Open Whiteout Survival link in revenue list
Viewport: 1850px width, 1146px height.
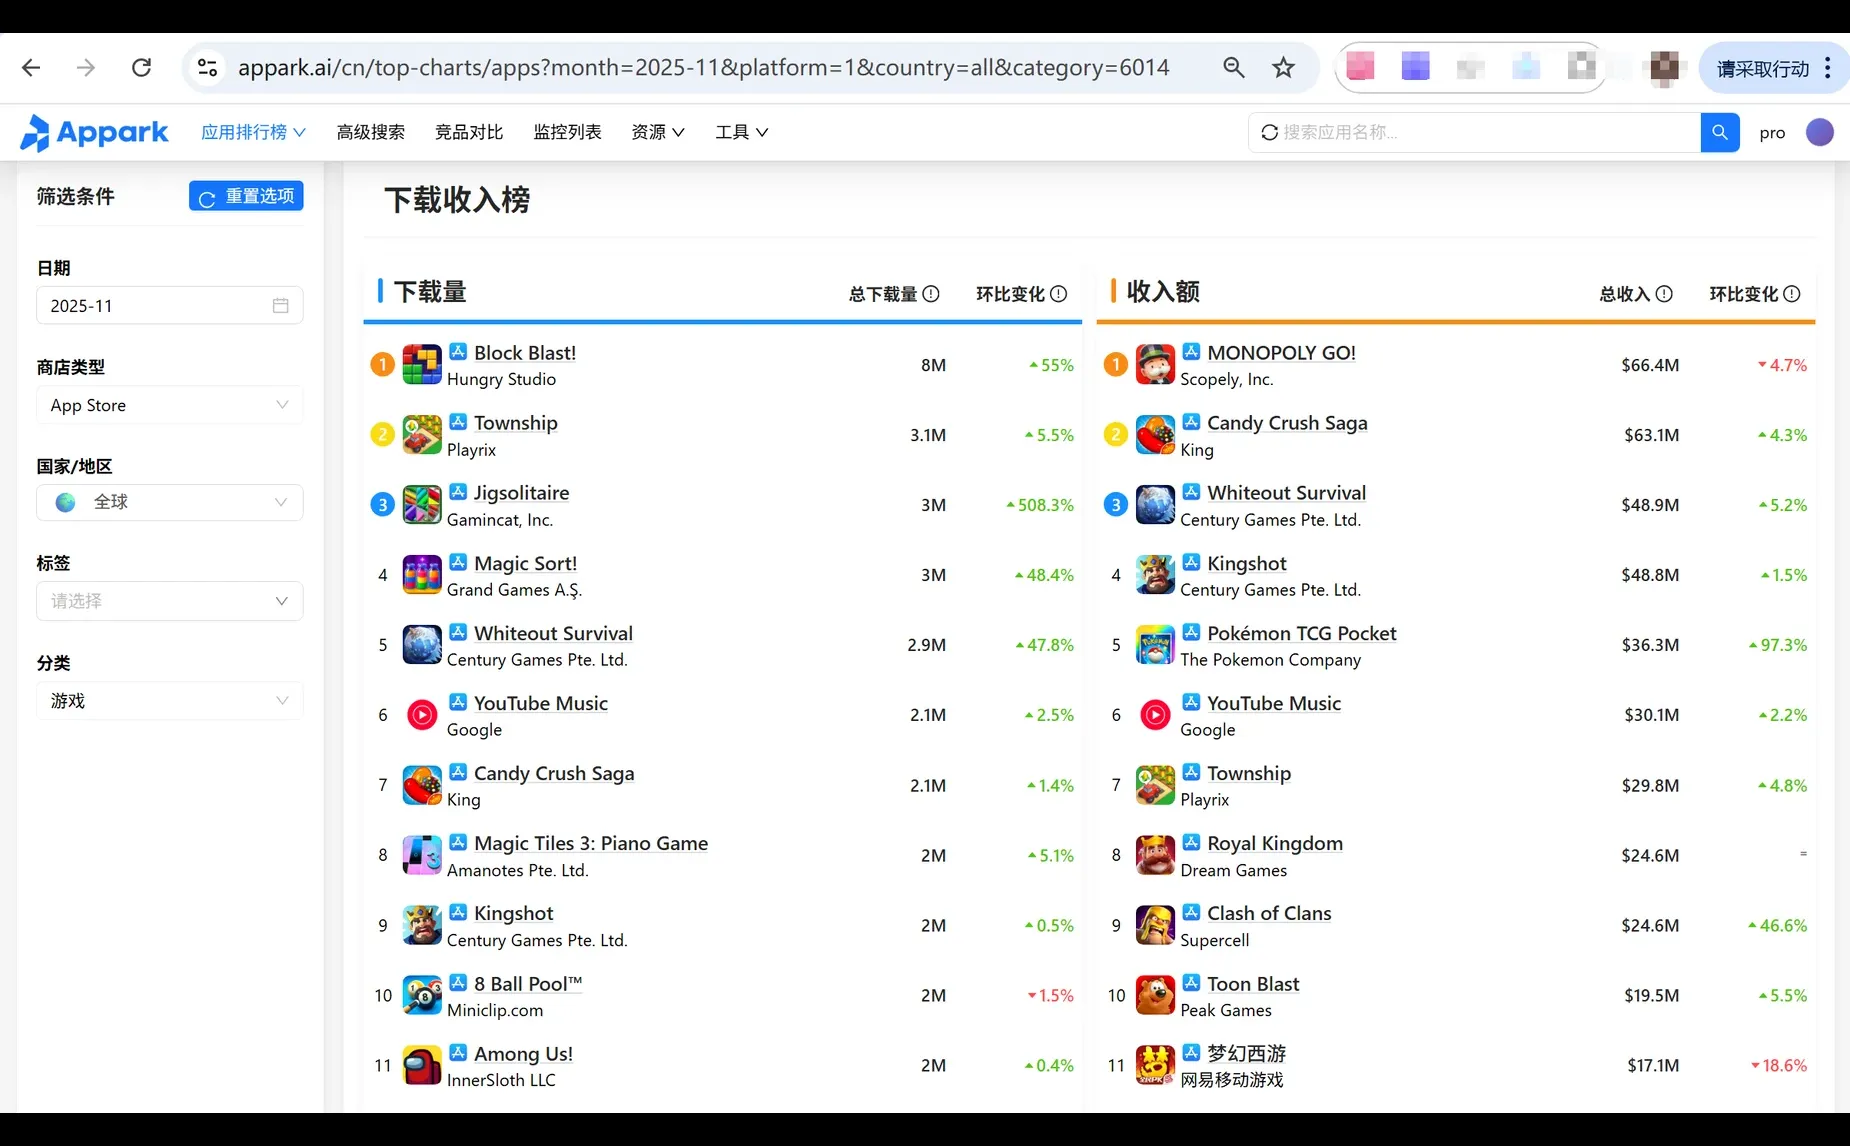1286,493
